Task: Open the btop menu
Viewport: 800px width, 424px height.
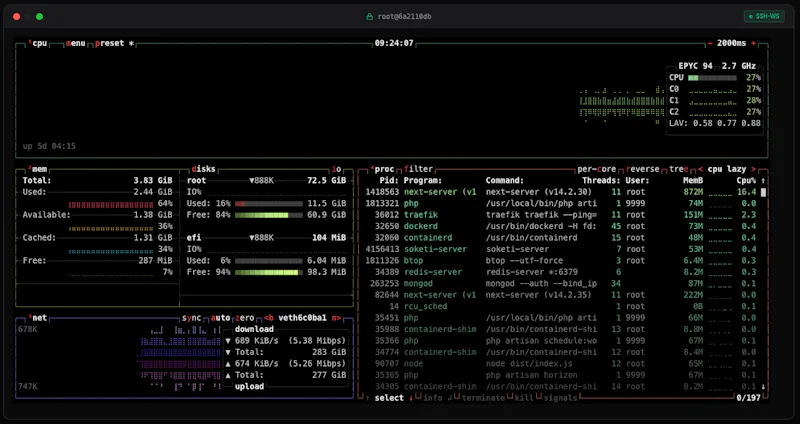Action: coord(75,43)
